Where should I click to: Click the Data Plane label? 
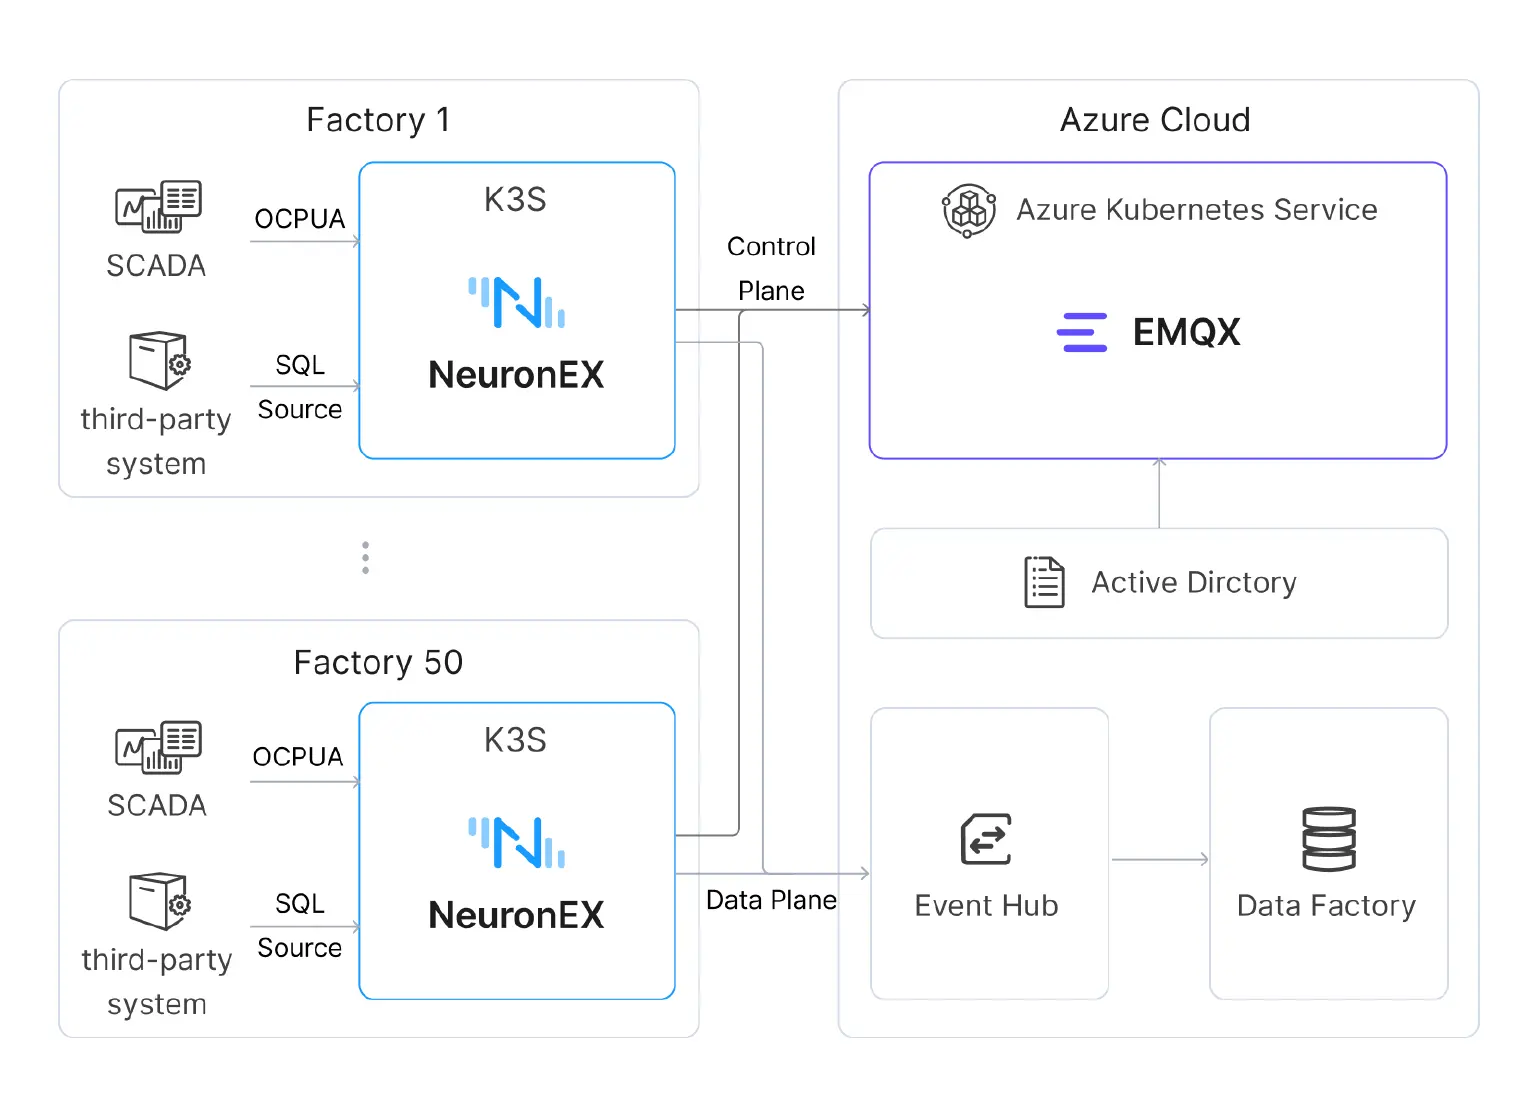(771, 900)
